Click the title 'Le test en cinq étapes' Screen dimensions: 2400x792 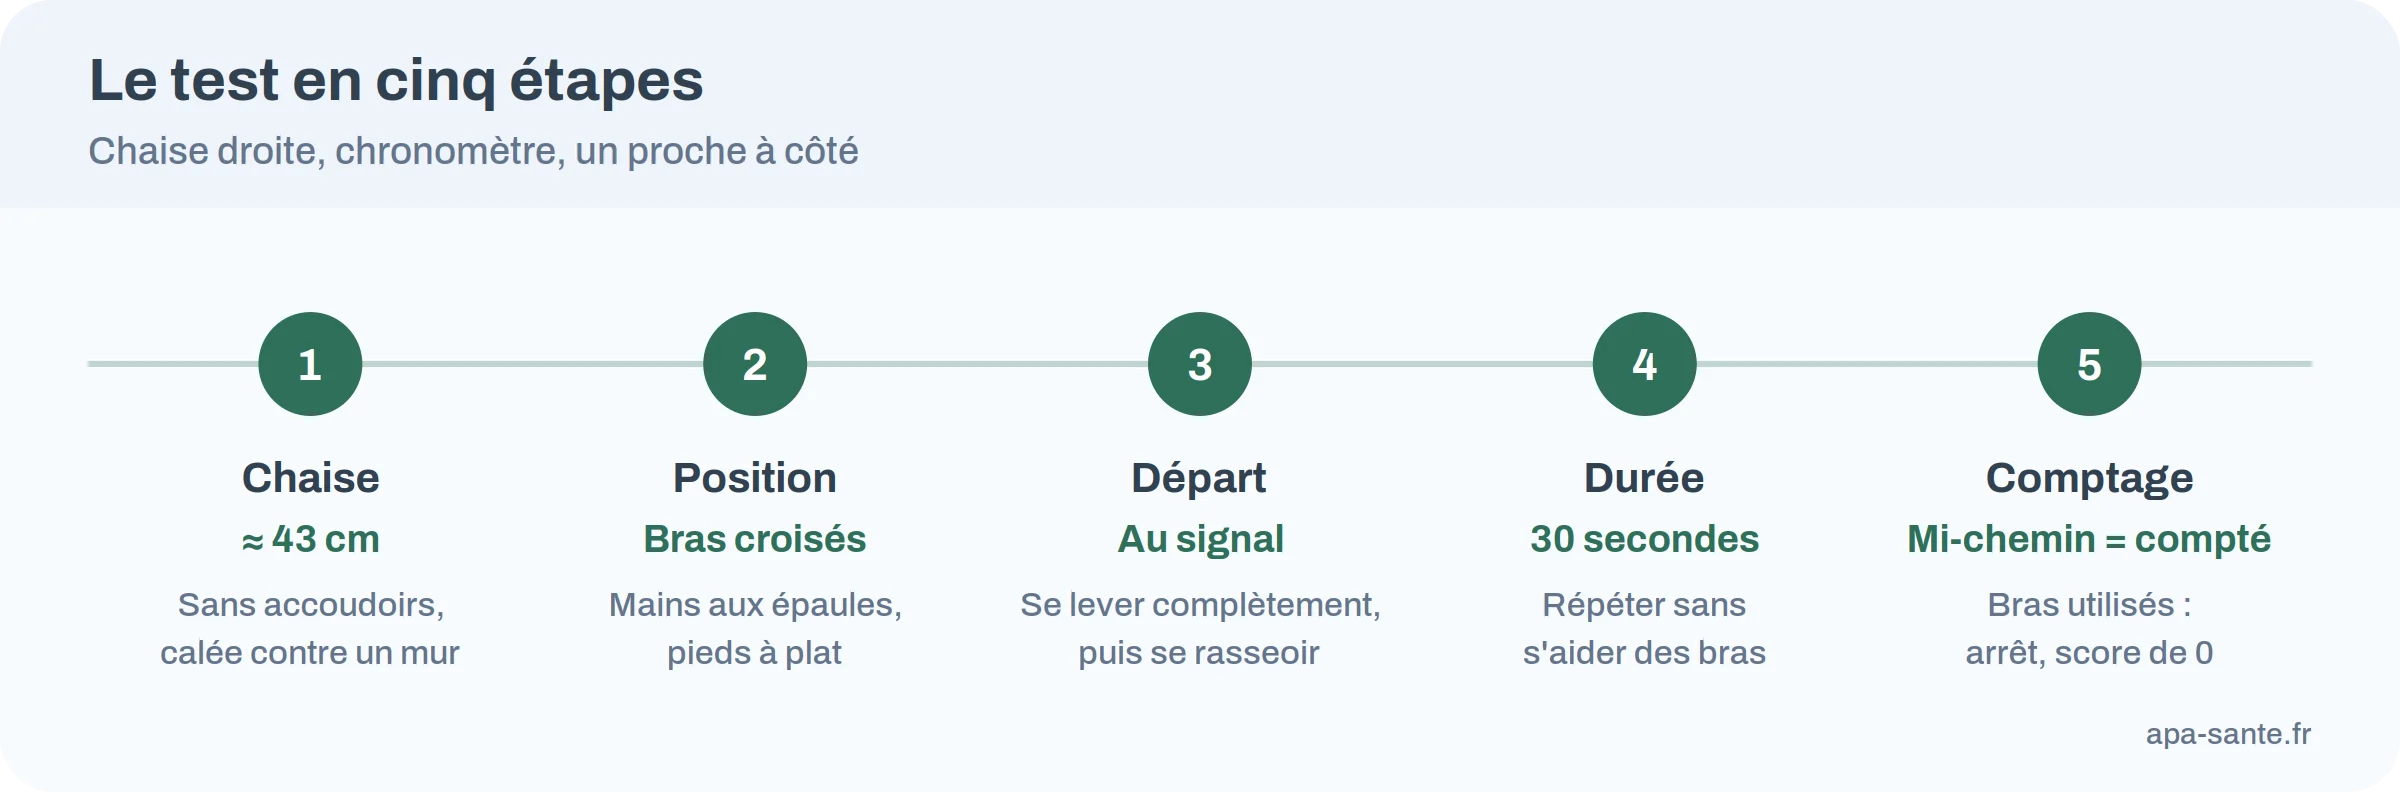(396, 80)
